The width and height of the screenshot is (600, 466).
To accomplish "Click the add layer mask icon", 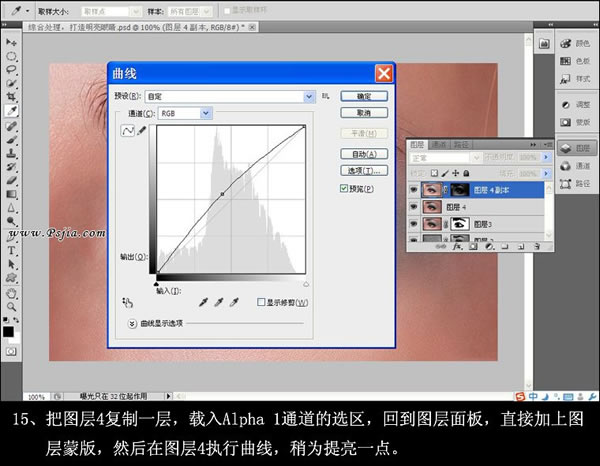I will tap(473, 247).
